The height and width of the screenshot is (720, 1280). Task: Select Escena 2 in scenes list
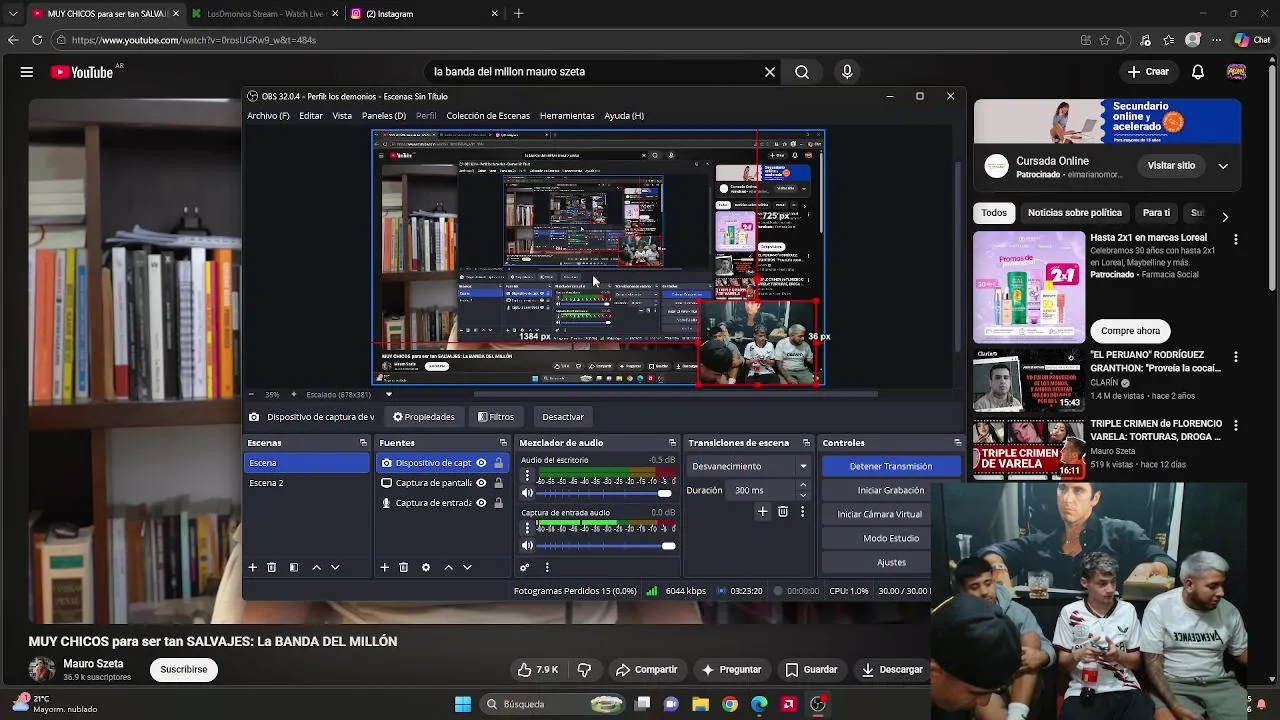coord(306,483)
